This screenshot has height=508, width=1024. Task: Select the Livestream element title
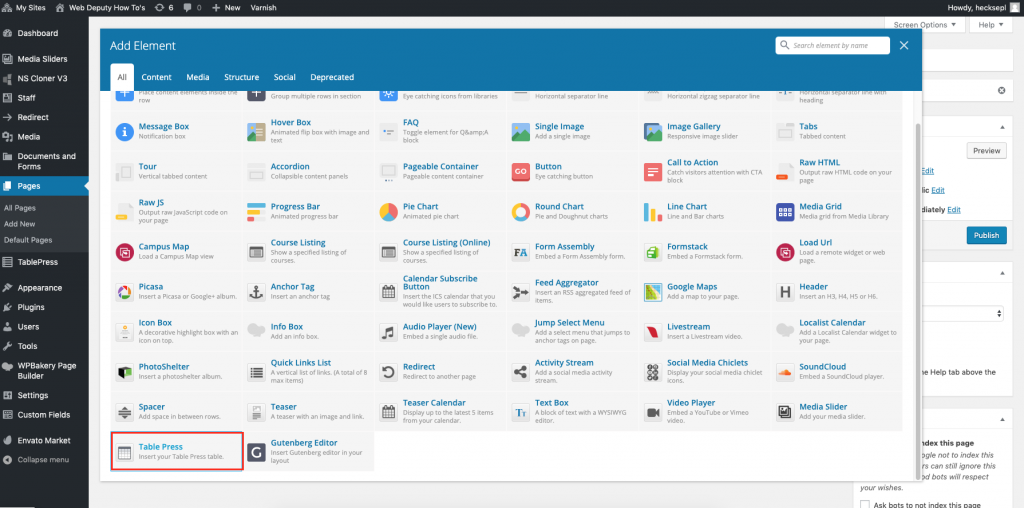[688, 326]
